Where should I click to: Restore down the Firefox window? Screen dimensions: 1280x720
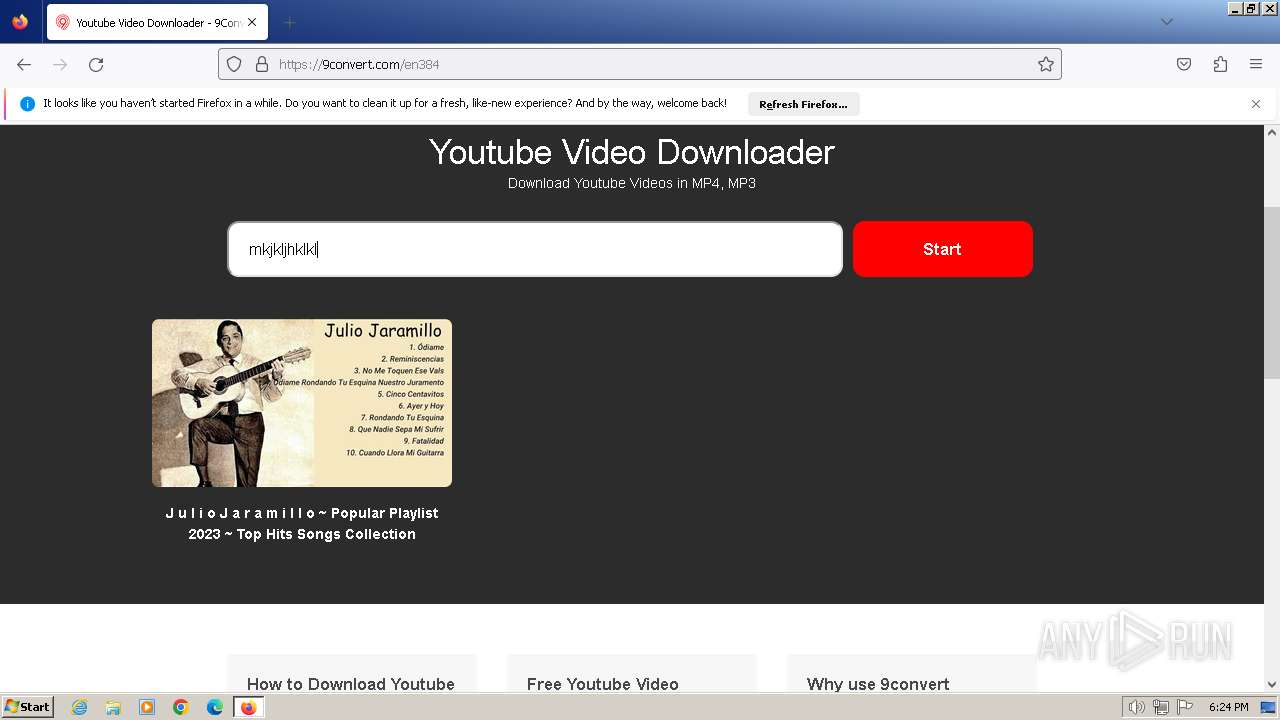1252,8
